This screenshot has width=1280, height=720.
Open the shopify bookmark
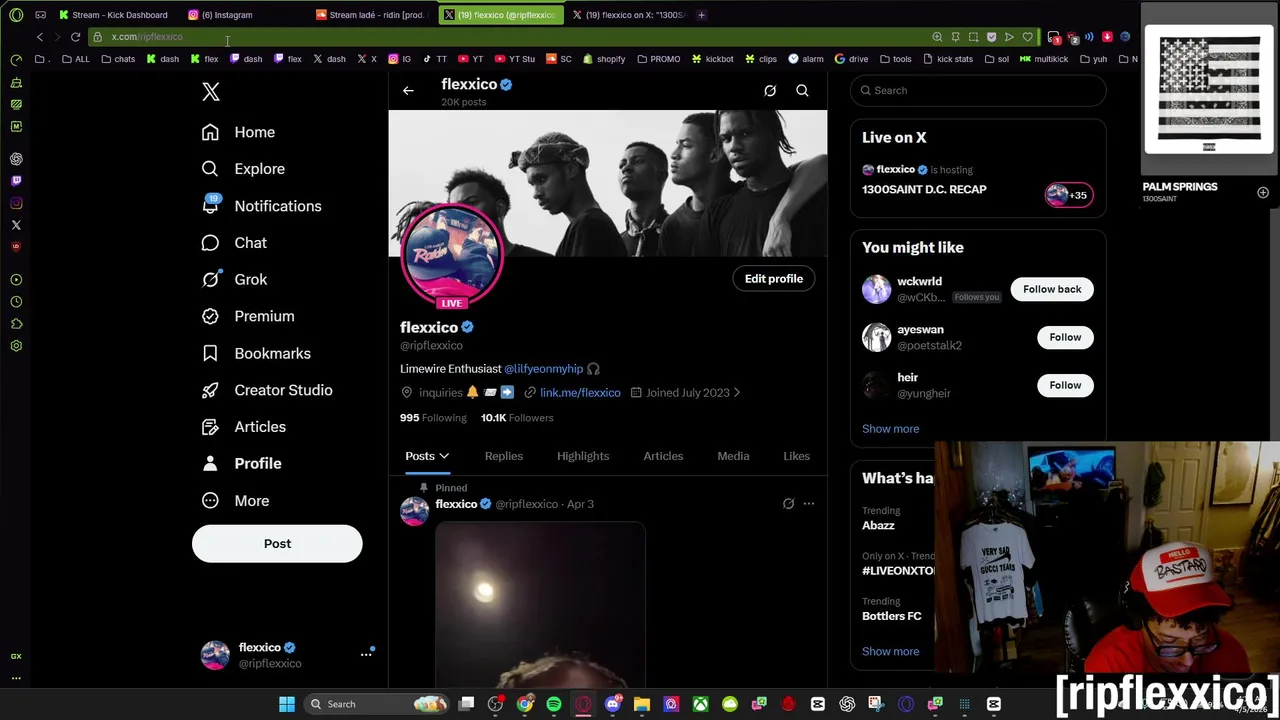[604, 59]
